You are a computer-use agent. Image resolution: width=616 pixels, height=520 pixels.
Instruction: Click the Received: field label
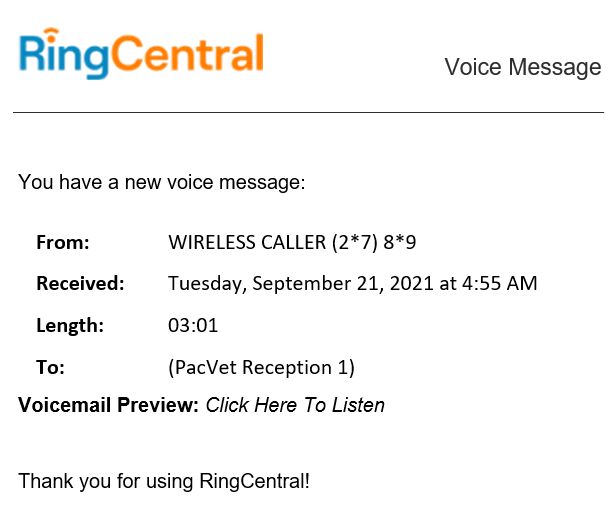pos(80,283)
